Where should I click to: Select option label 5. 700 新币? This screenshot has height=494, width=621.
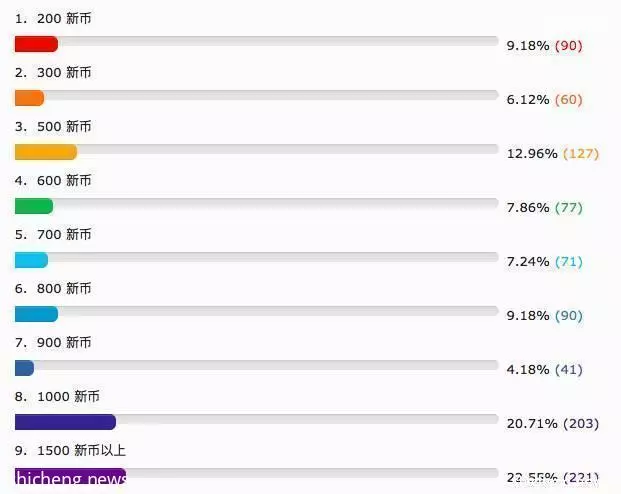tap(53, 234)
